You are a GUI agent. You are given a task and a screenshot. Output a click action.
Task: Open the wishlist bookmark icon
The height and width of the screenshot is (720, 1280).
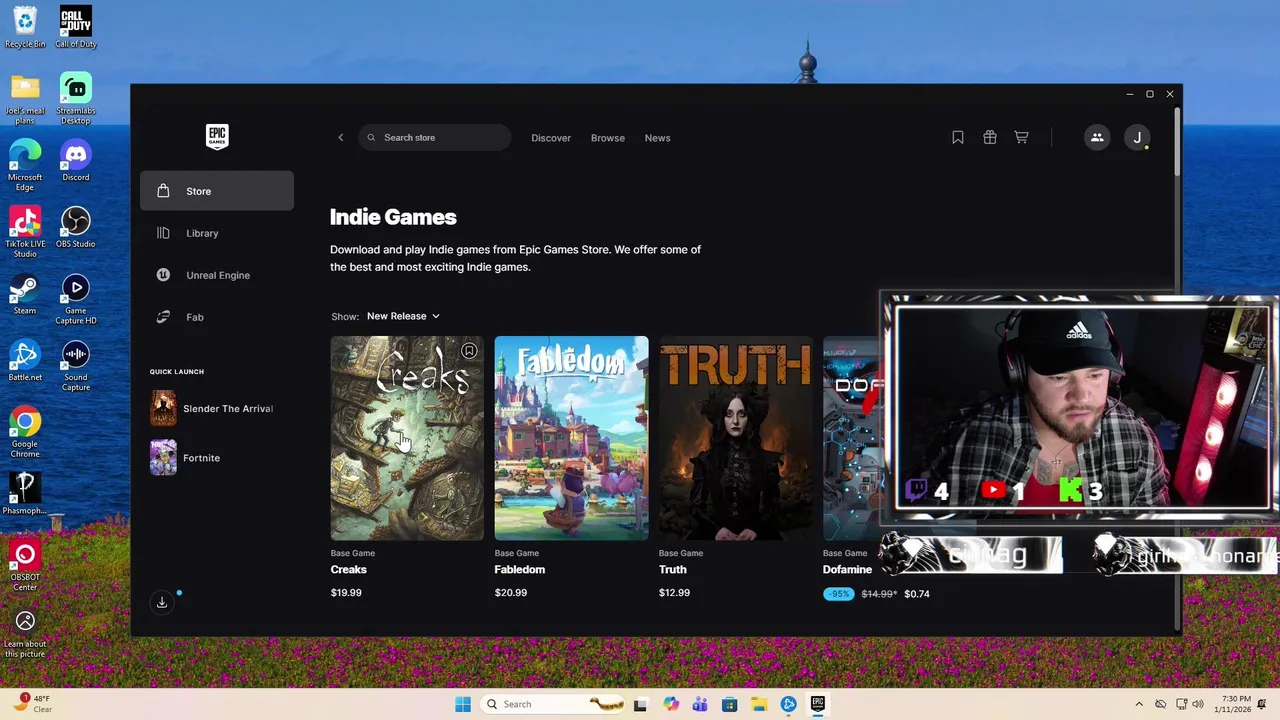(x=958, y=138)
